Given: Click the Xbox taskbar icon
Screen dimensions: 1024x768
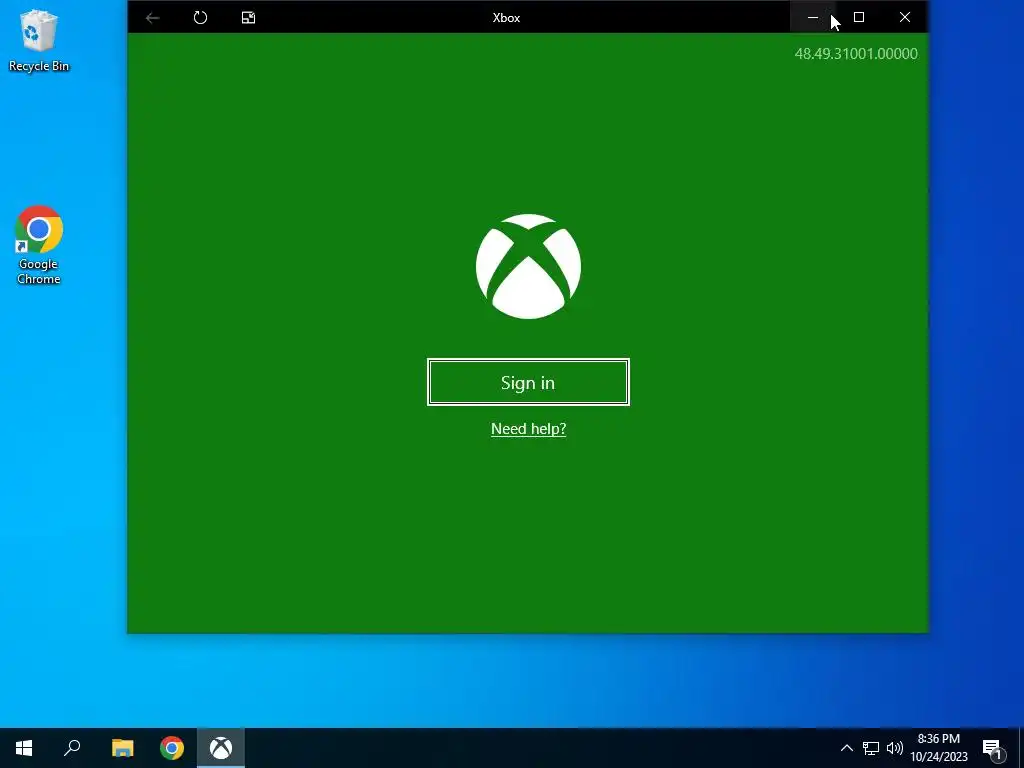Looking at the screenshot, I should tap(221, 748).
